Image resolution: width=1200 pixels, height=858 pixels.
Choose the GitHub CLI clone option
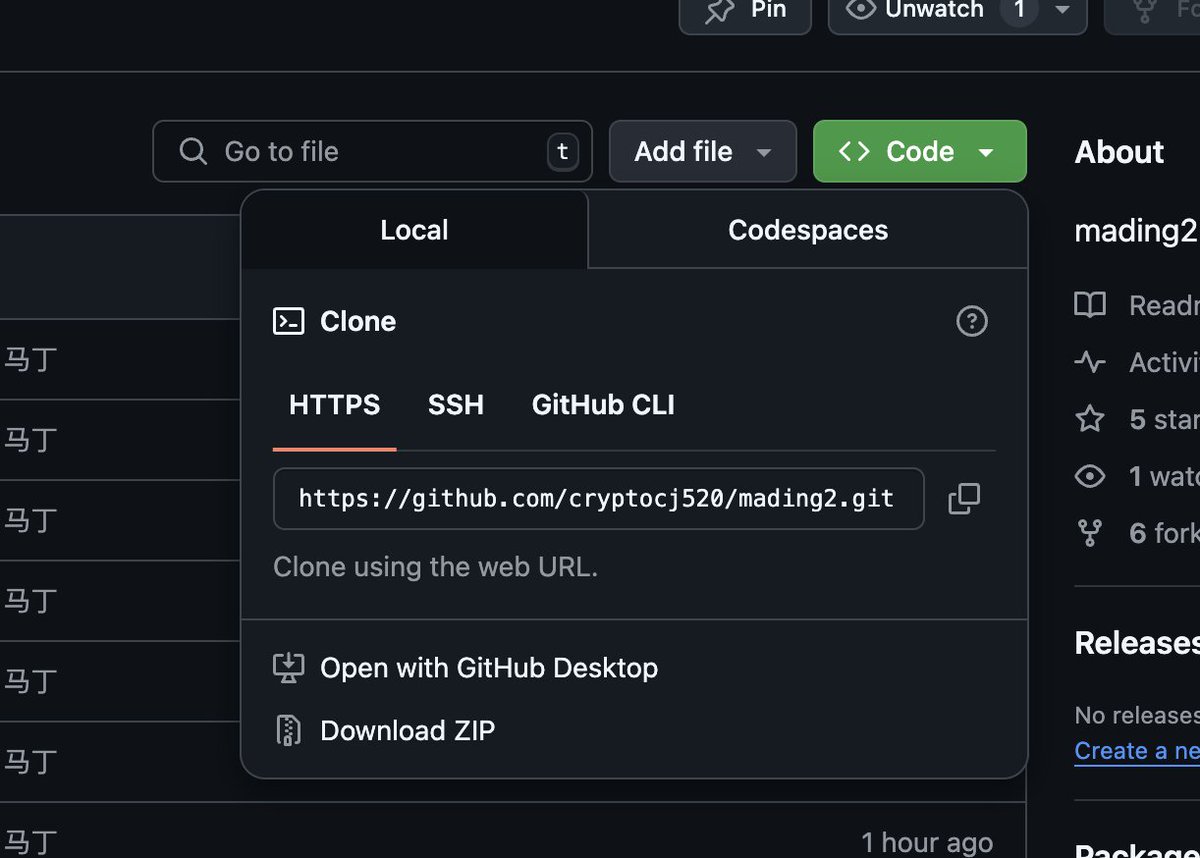(603, 405)
